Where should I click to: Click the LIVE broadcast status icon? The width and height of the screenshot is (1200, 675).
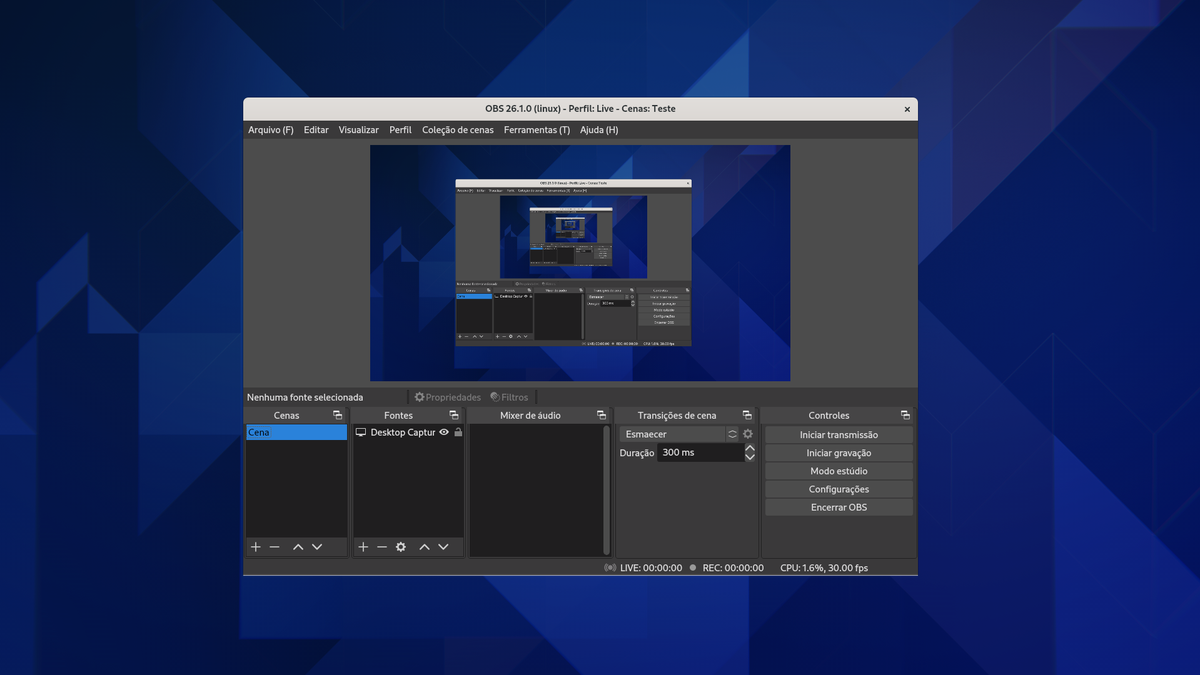click(610, 567)
